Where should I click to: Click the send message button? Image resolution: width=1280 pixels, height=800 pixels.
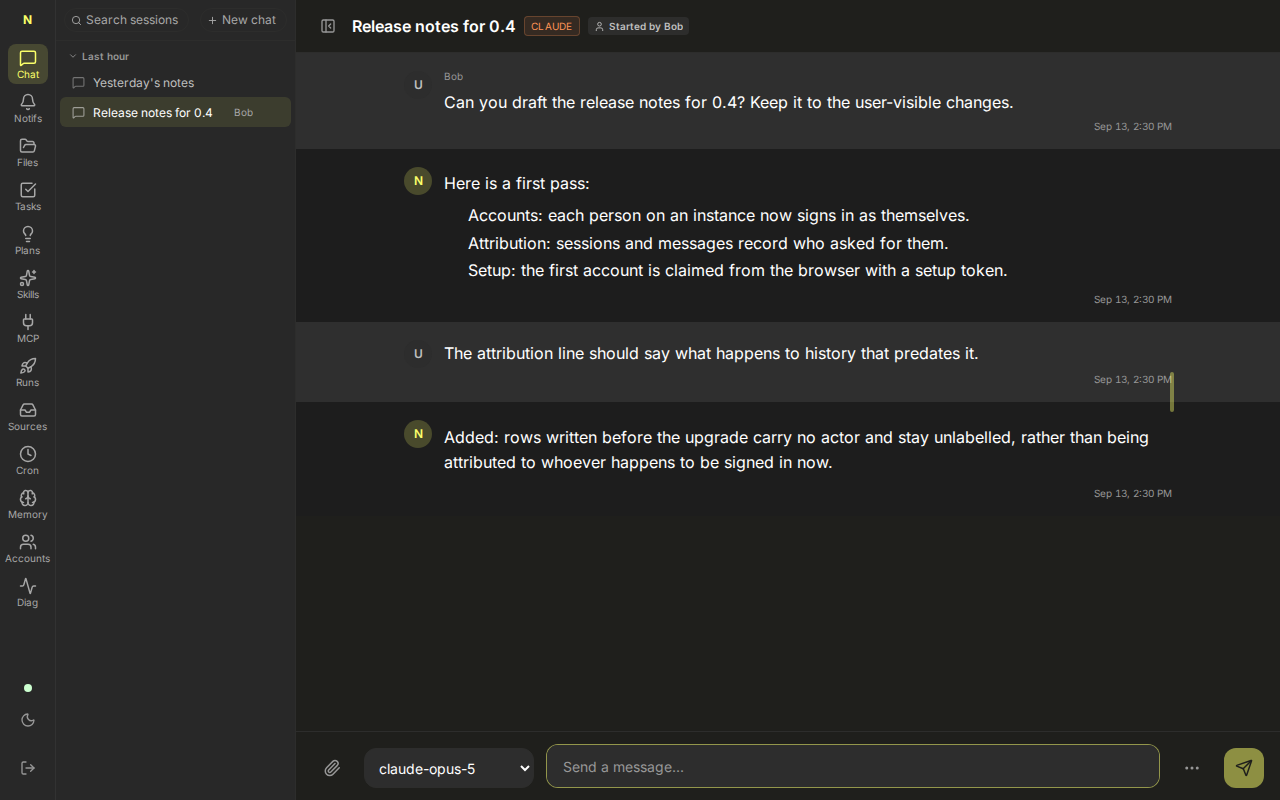pos(1244,768)
